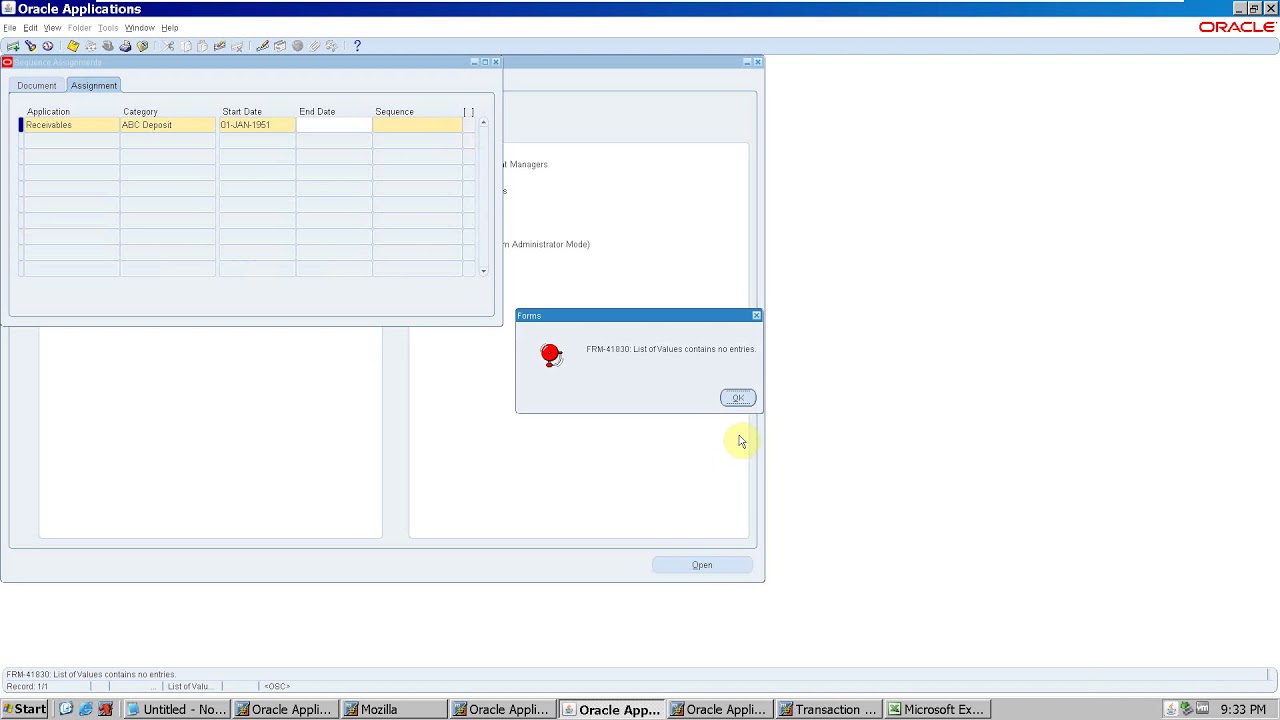Click the table scrollbar down arrow

tap(483, 271)
